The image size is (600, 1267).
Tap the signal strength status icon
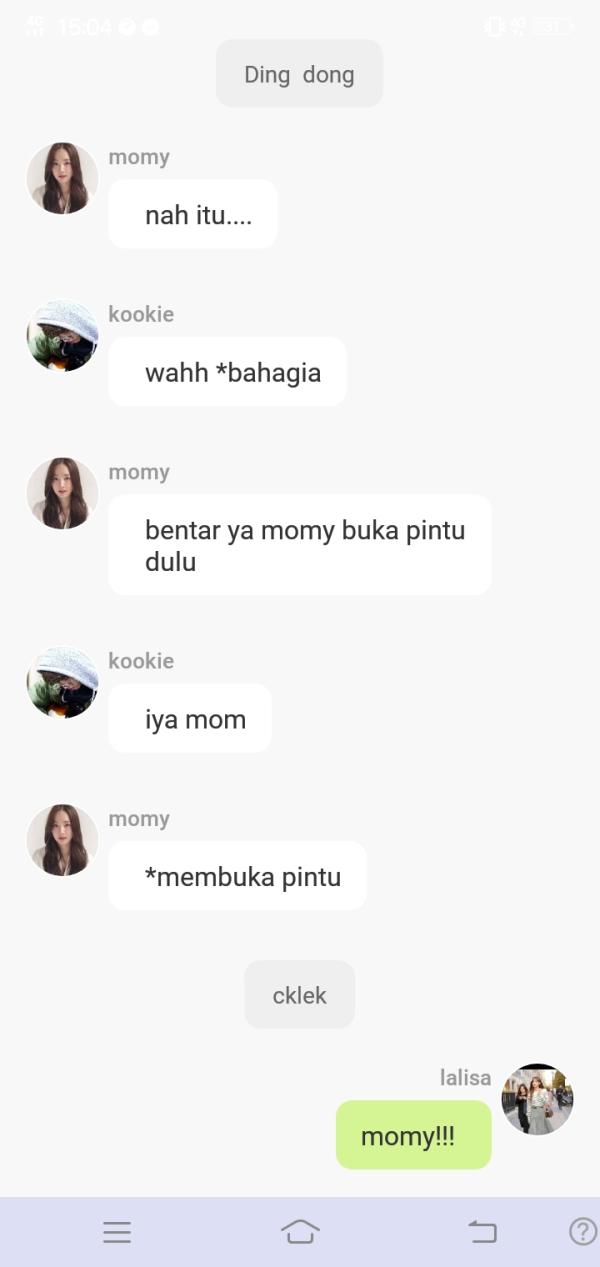[35, 27]
